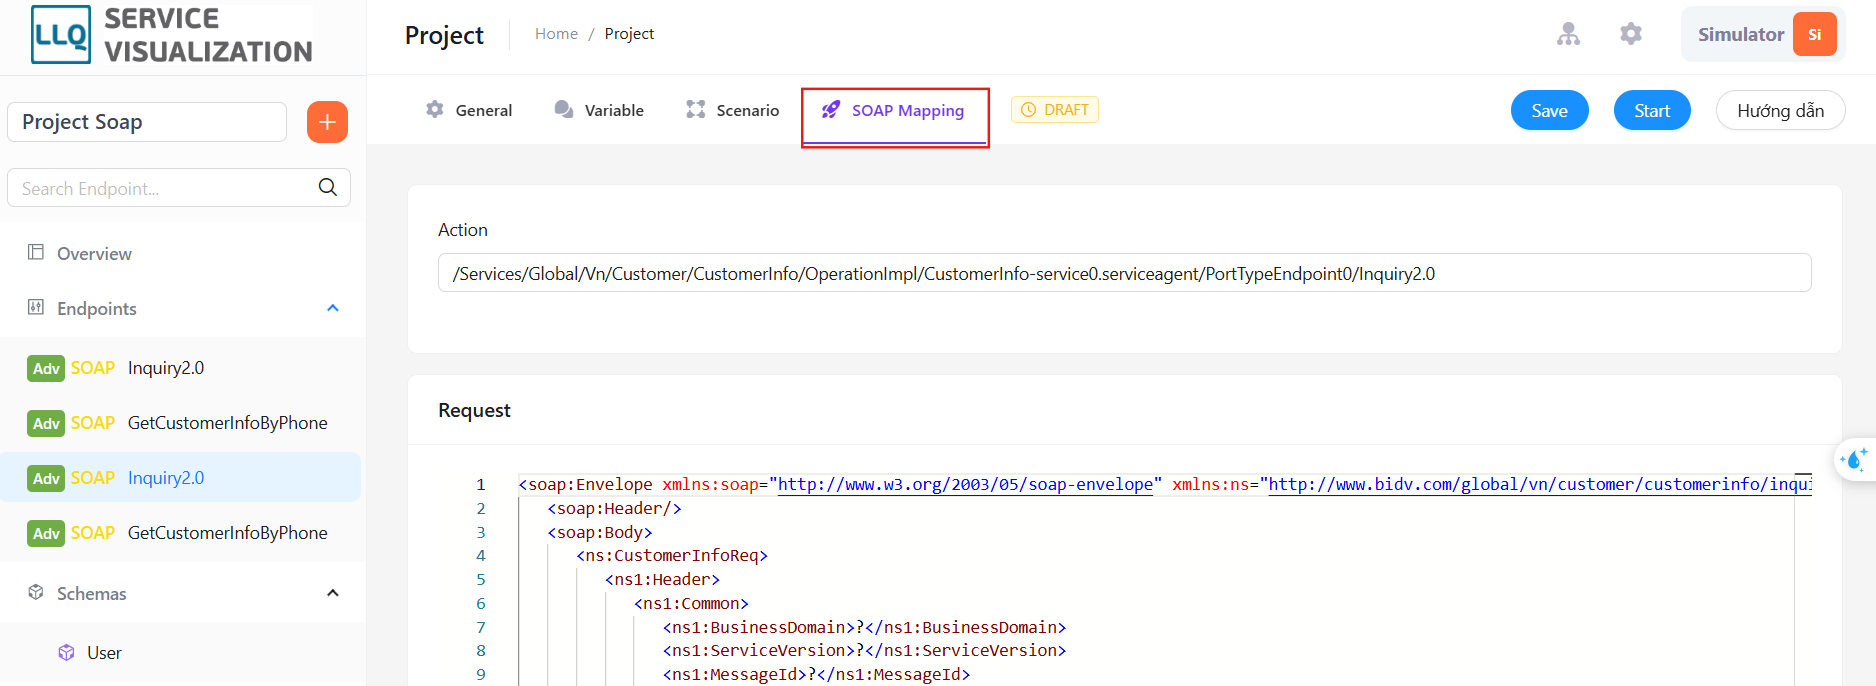Open the Hướng dẫn guide button
The image size is (1876, 686).
point(1780,110)
